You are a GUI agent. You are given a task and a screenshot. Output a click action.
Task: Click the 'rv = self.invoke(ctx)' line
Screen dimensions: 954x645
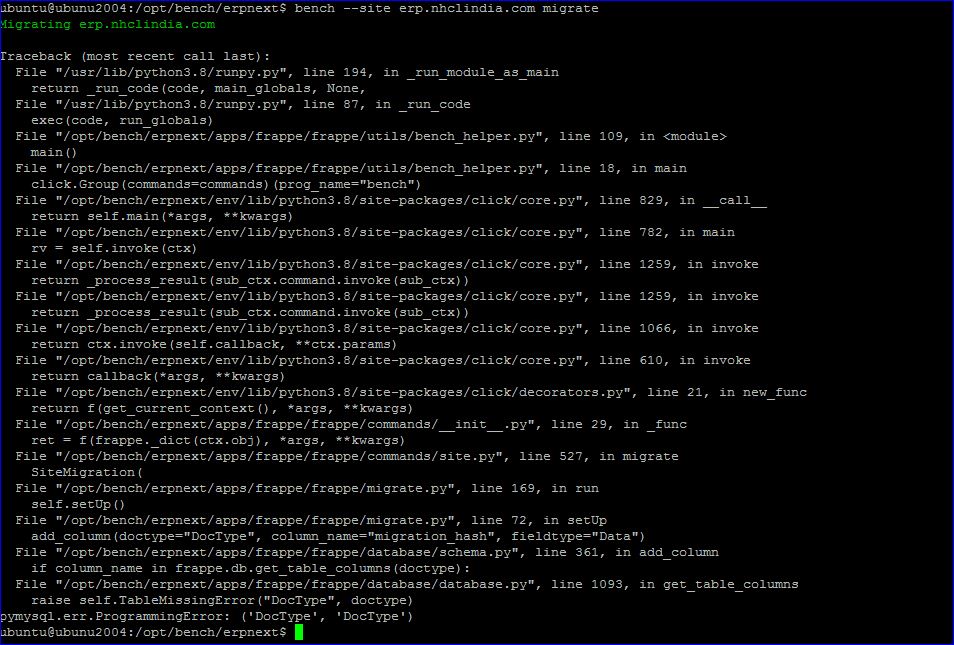[114, 248]
